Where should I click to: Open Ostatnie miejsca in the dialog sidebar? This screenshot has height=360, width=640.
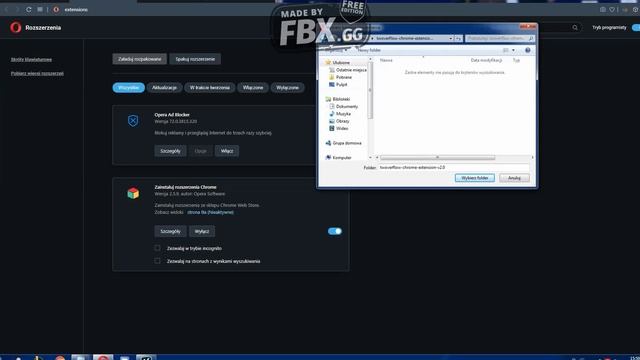tap(347, 70)
